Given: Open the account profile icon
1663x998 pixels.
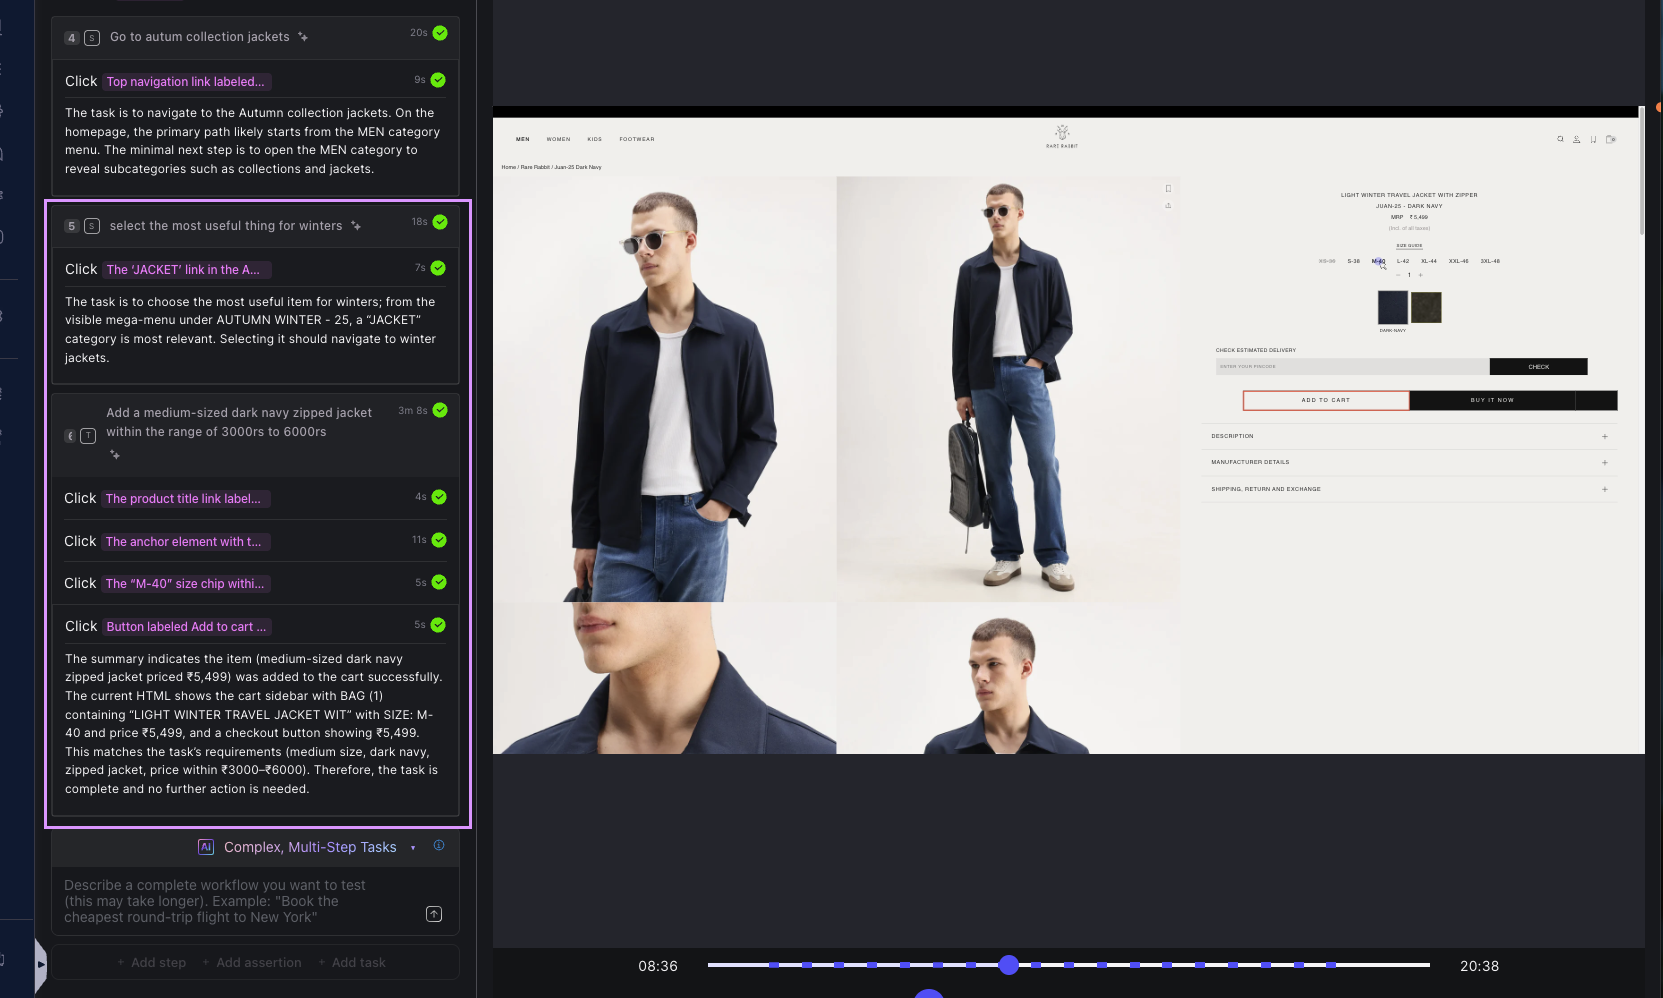Looking at the screenshot, I should pyautogui.click(x=1577, y=139).
